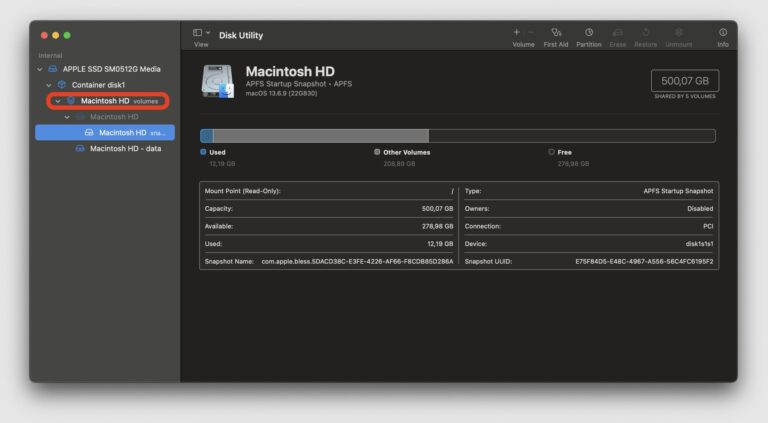
Task: Remove volume with the minus icon
Action: click(531, 32)
